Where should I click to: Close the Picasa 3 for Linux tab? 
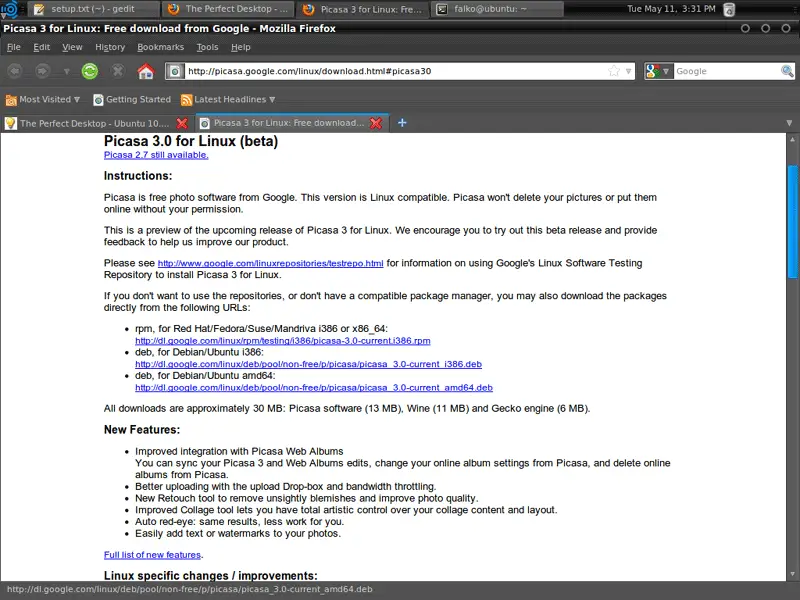click(x=376, y=123)
